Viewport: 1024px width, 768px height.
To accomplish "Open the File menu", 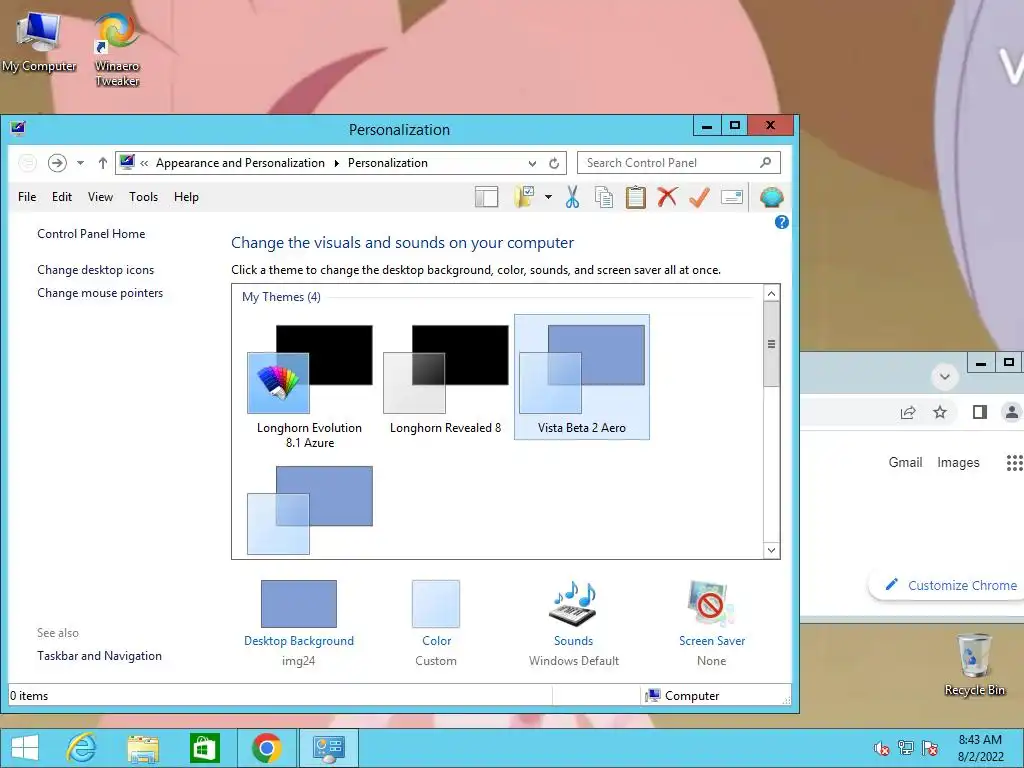I will [27, 197].
